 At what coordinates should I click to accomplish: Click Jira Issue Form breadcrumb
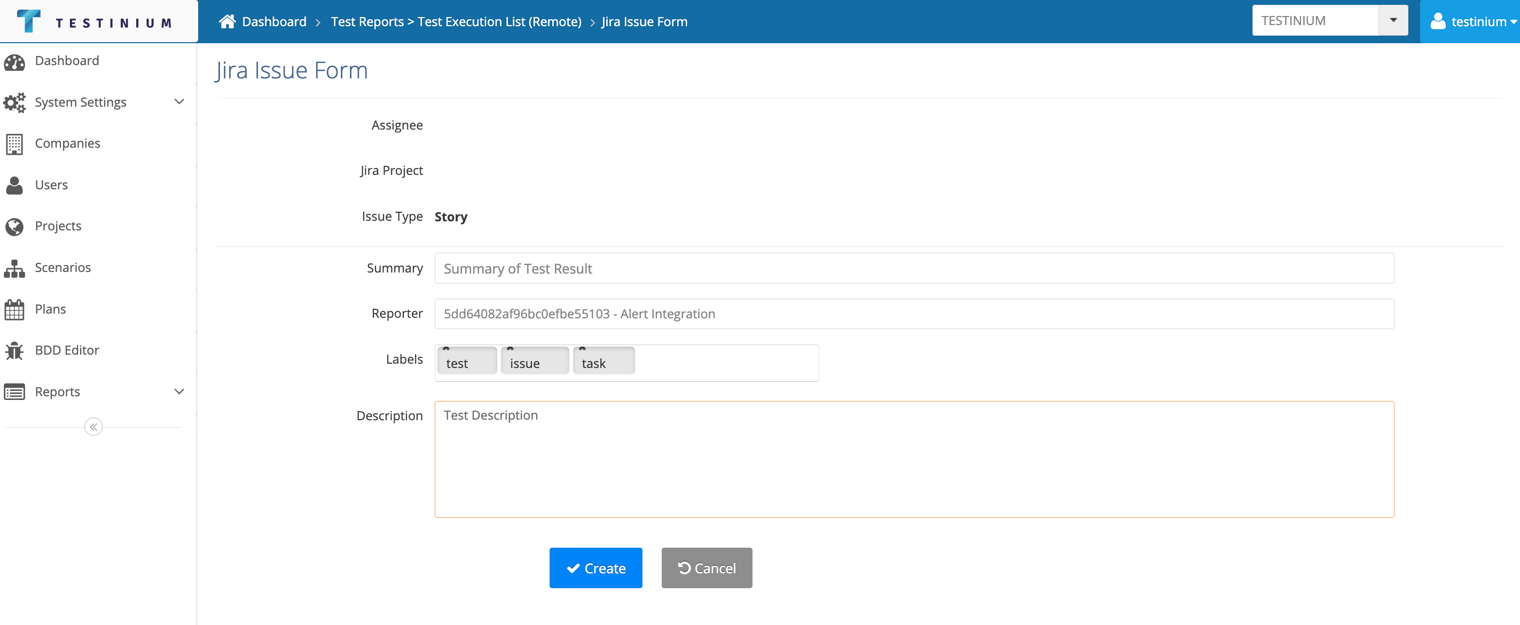[x=644, y=21]
